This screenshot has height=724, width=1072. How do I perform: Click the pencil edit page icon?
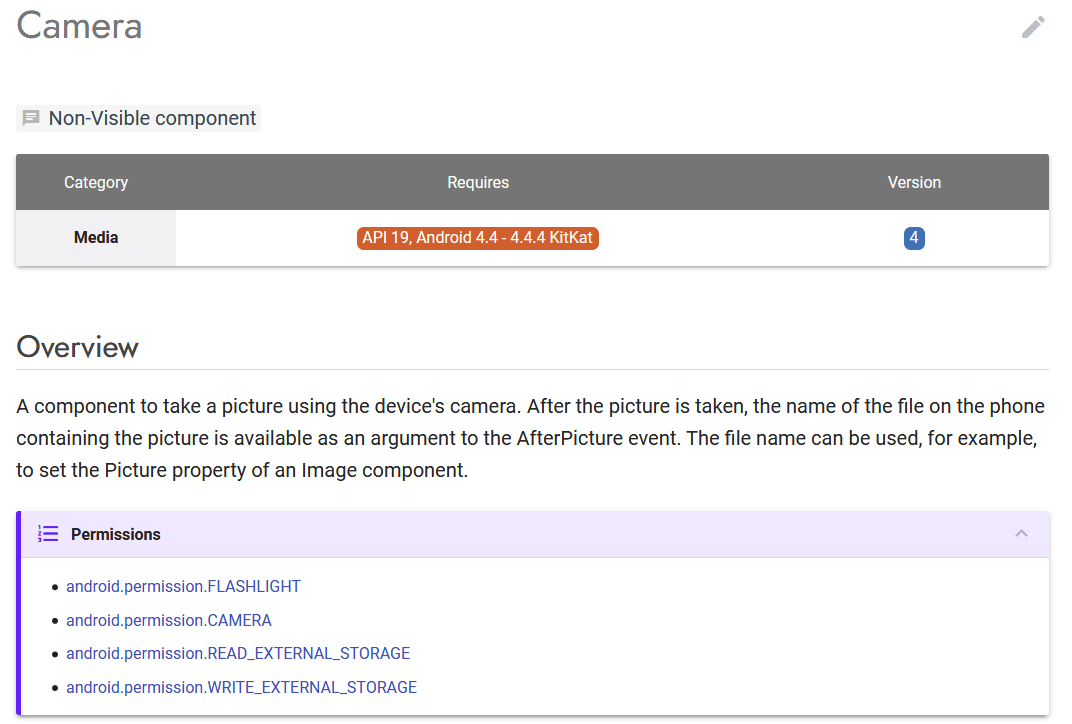click(x=1033, y=27)
